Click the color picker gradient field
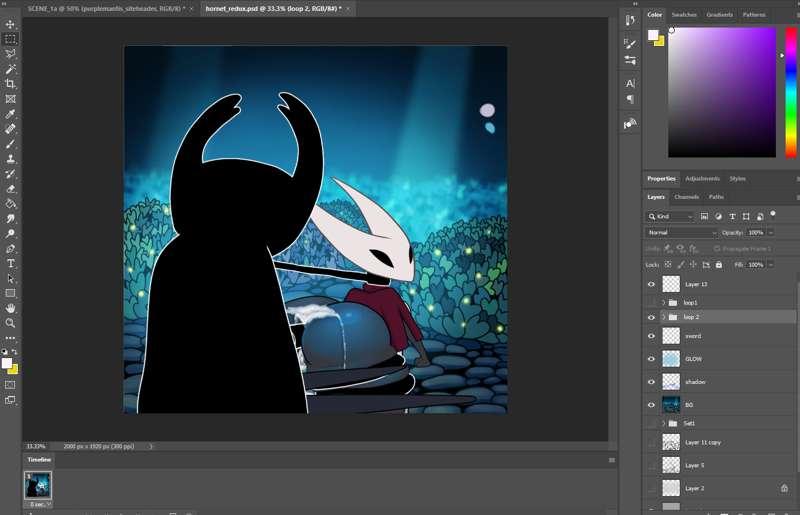Viewport: 800px width, 515px height. [722, 92]
